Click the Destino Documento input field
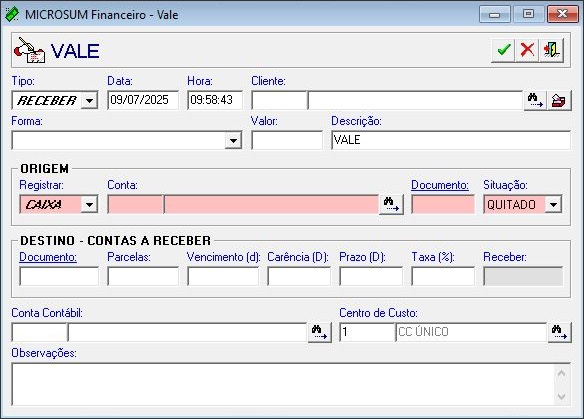Viewport: 584px width, 419px height. [x=59, y=276]
